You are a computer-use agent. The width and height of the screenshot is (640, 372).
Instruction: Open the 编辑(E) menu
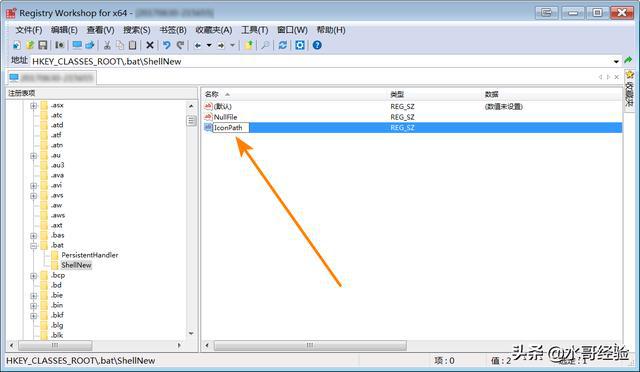64,30
